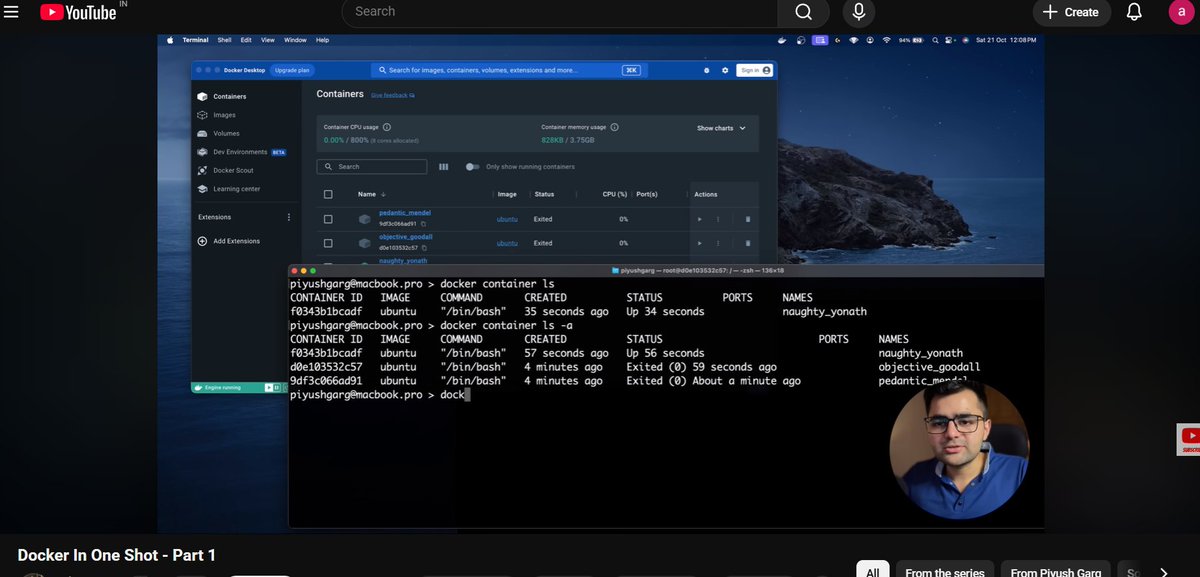Image resolution: width=1200 pixels, height=577 pixels.
Task: Open the Shell menu in menu bar
Action: point(224,40)
